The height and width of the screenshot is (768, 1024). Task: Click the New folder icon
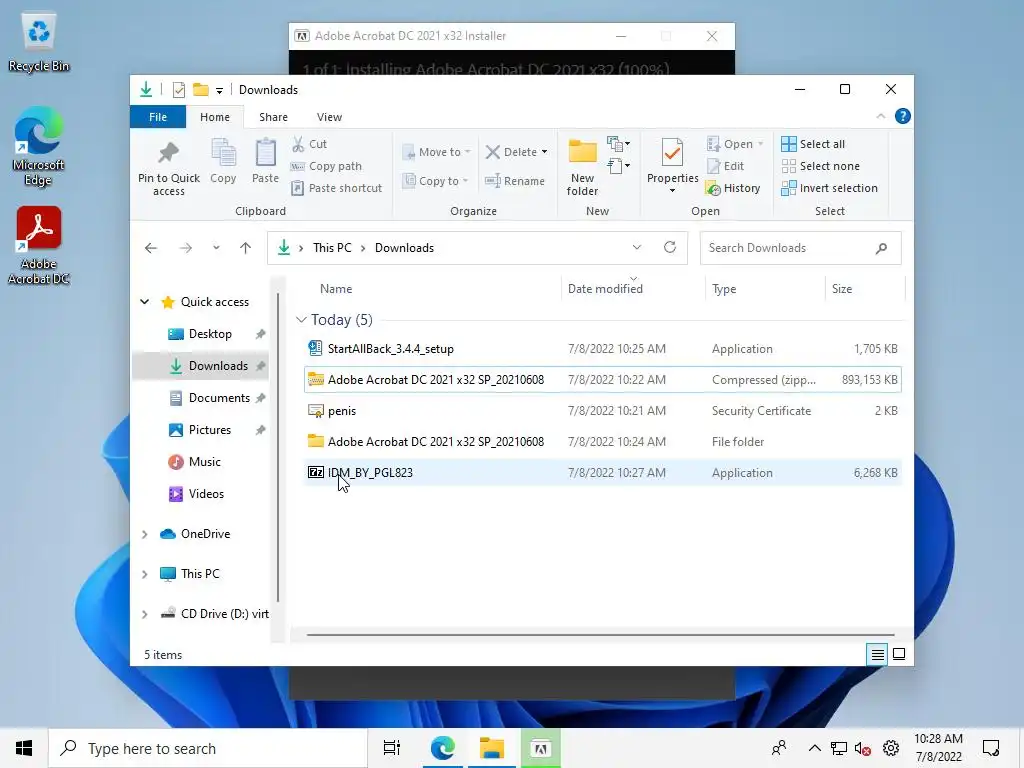point(582,152)
